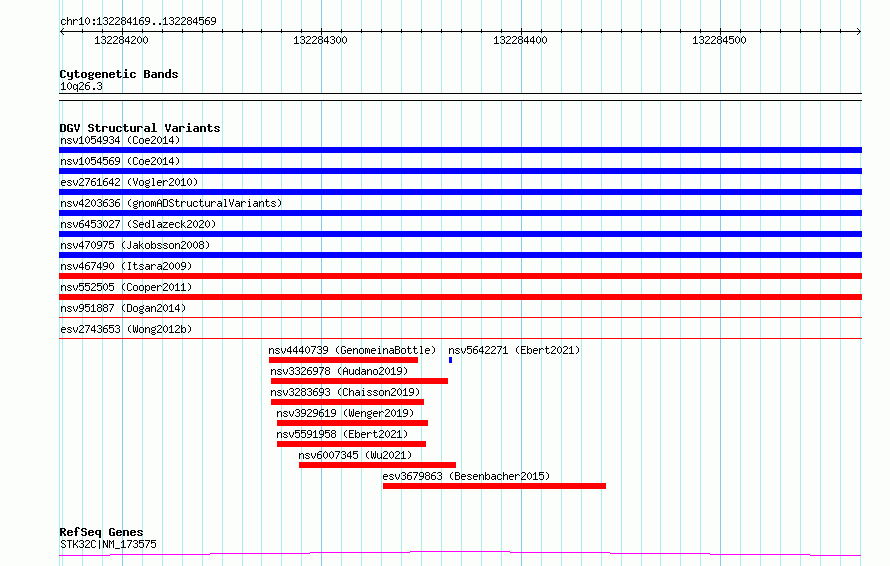The width and height of the screenshot is (890, 566).
Task: Open nsv470975 (Jakobsson2008) variant label
Action: (x=135, y=245)
